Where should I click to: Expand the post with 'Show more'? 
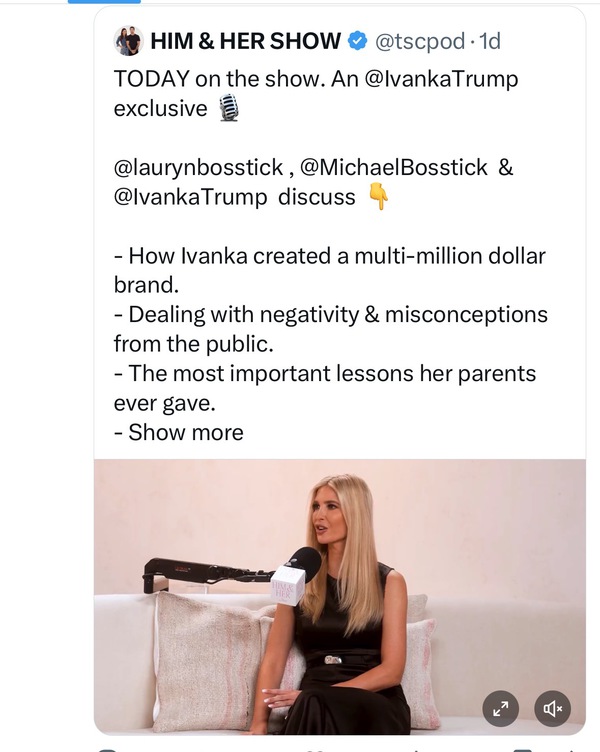[186, 433]
